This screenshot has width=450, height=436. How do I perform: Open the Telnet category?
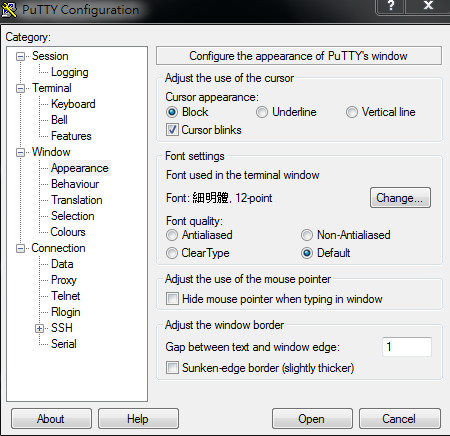pos(65,296)
